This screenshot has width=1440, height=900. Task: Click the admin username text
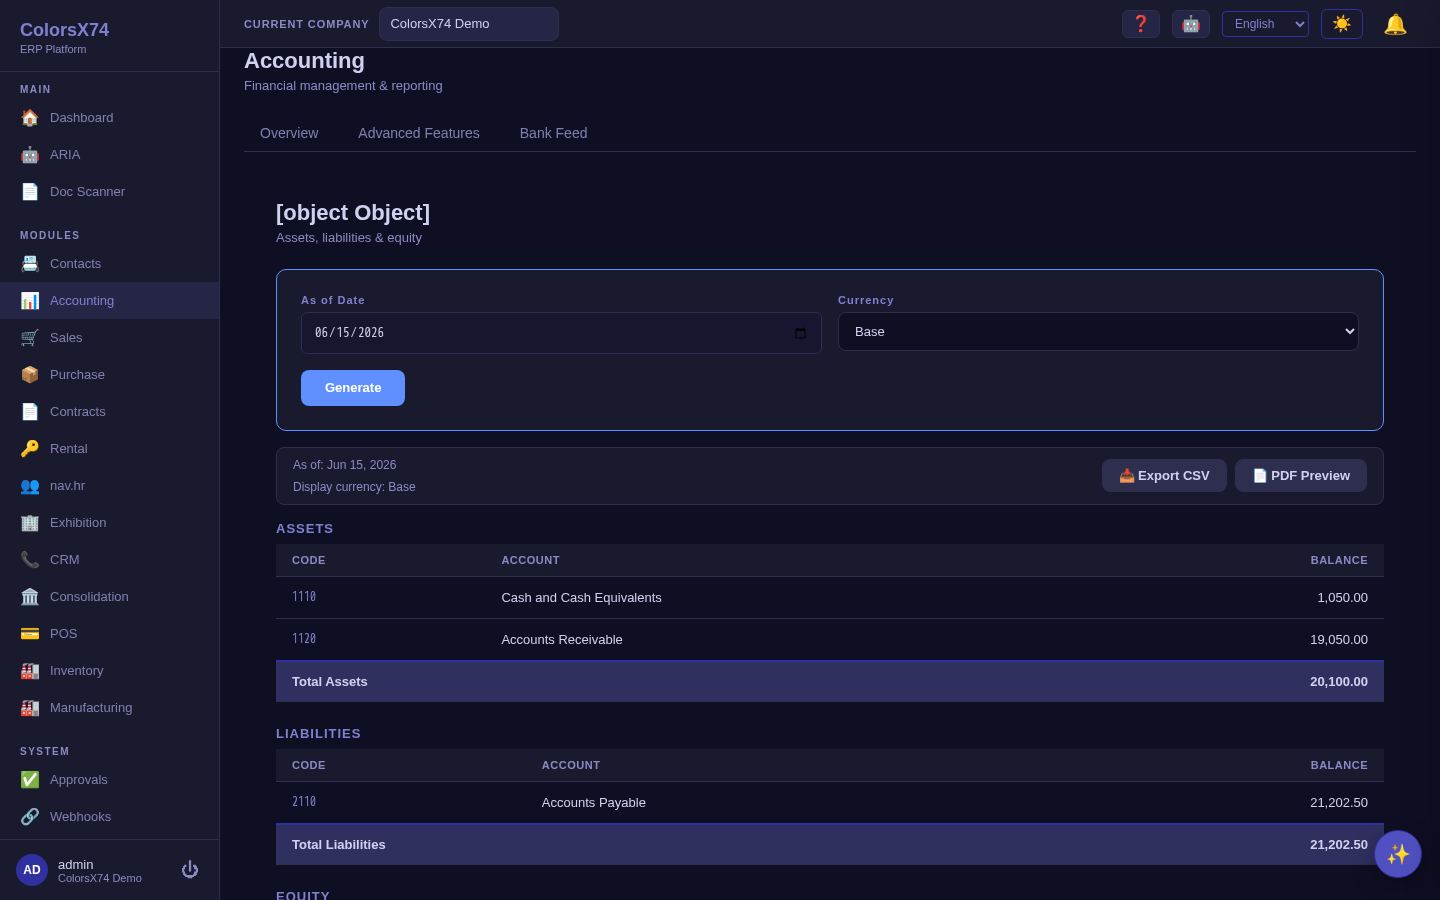pos(76,865)
